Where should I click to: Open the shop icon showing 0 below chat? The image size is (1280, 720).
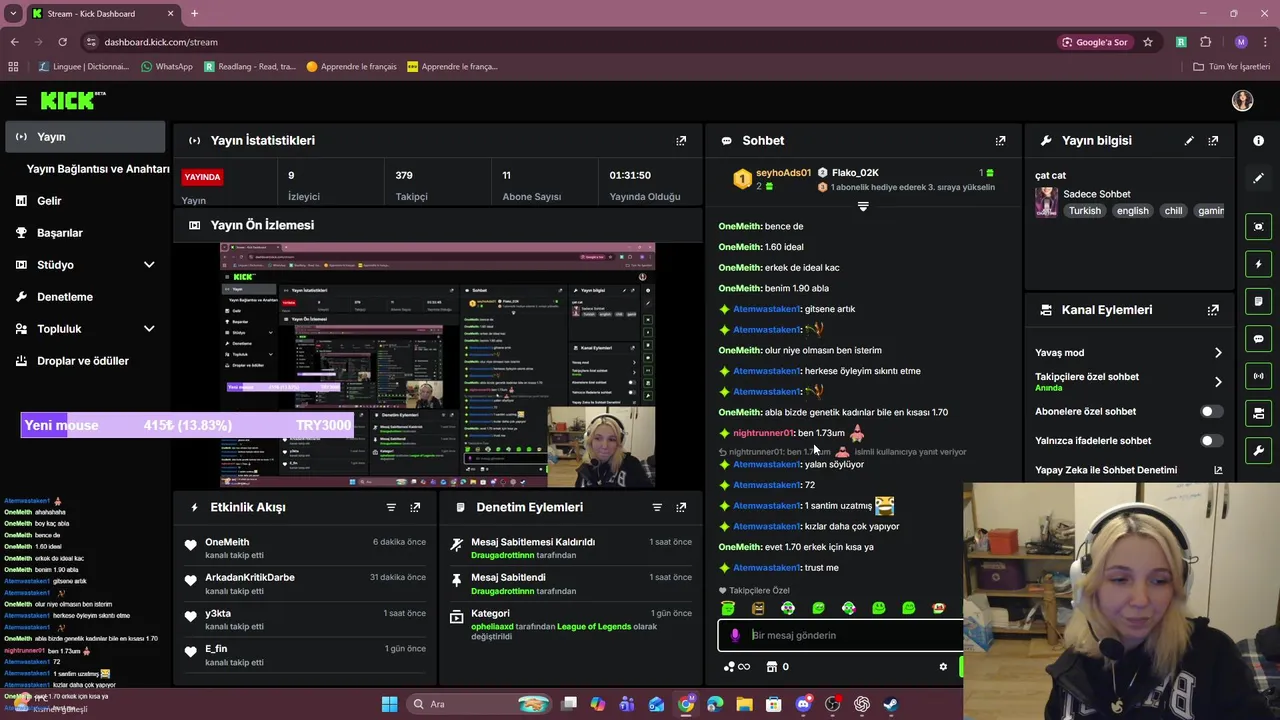point(777,667)
